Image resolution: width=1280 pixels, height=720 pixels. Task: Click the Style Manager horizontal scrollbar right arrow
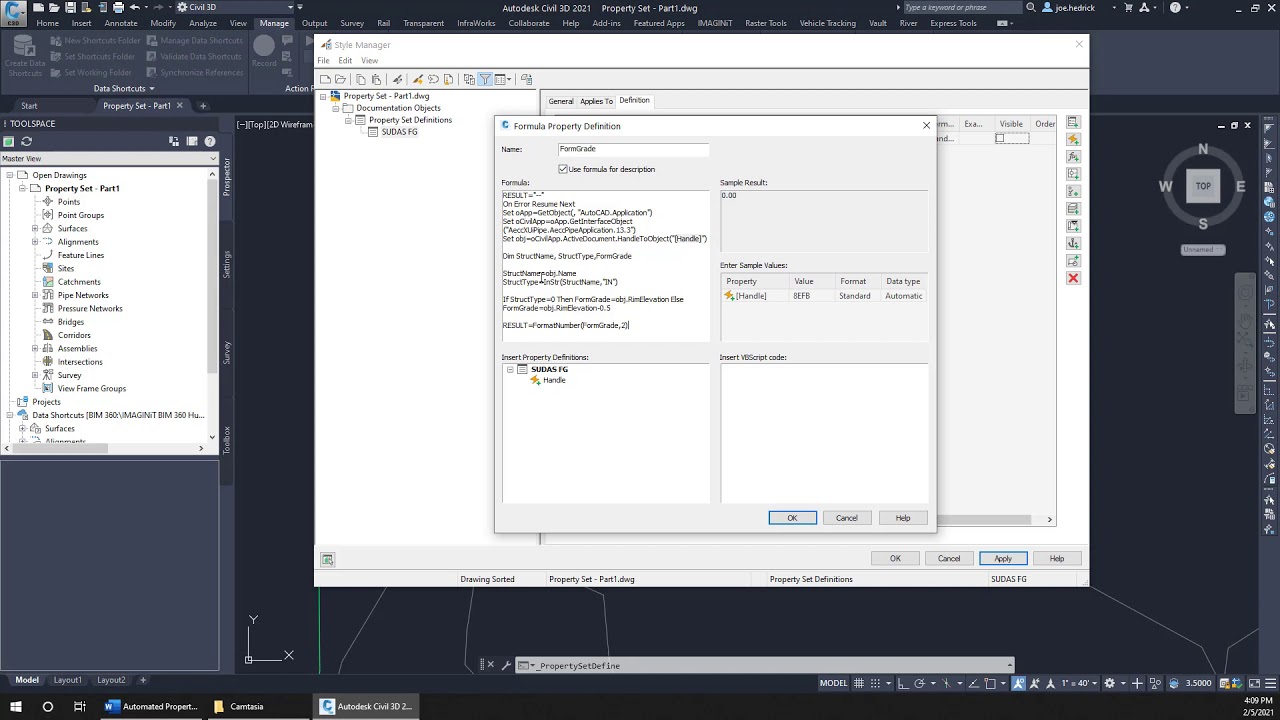(1049, 519)
